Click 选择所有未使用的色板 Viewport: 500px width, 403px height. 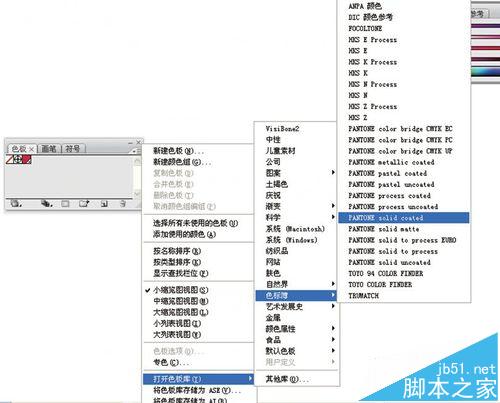[195, 223]
